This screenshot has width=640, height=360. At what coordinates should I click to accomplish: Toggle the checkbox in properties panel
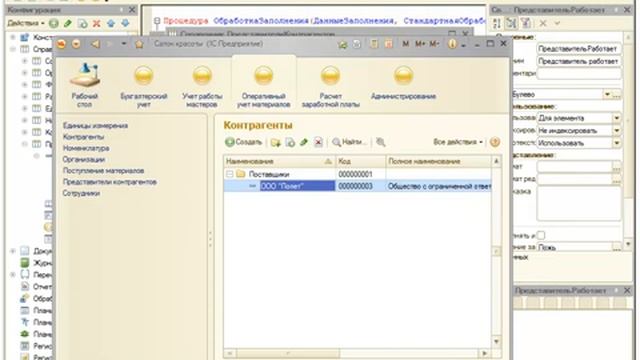(x=541, y=235)
